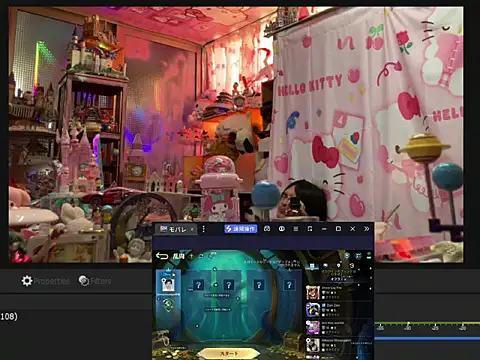Select the モバレ emulator tab
480x360 pixels.
tap(177, 229)
